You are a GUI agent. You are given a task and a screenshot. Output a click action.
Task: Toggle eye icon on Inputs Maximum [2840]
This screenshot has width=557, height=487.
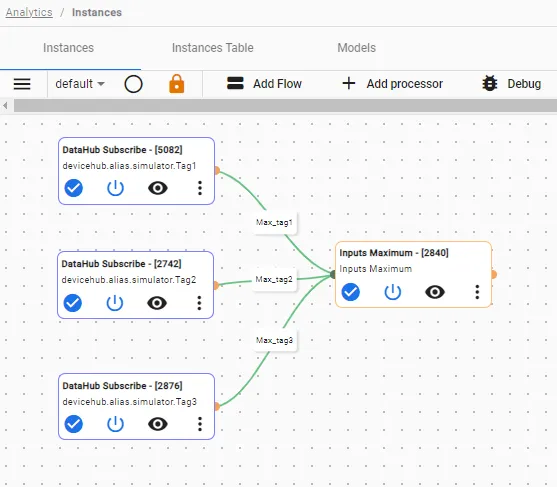[x=435, y=292]
